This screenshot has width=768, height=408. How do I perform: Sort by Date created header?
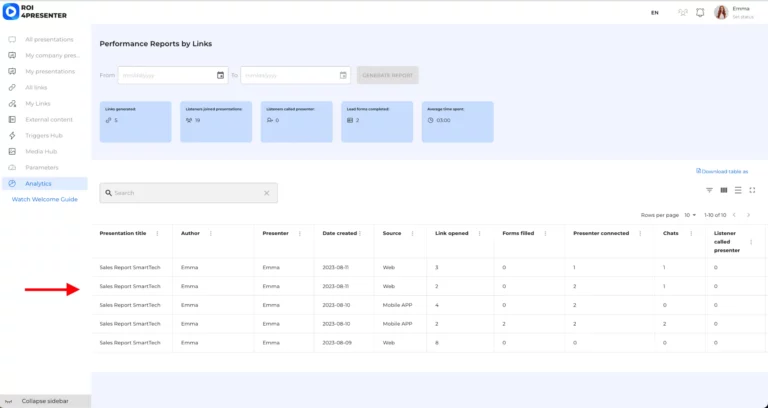[339, 234]
